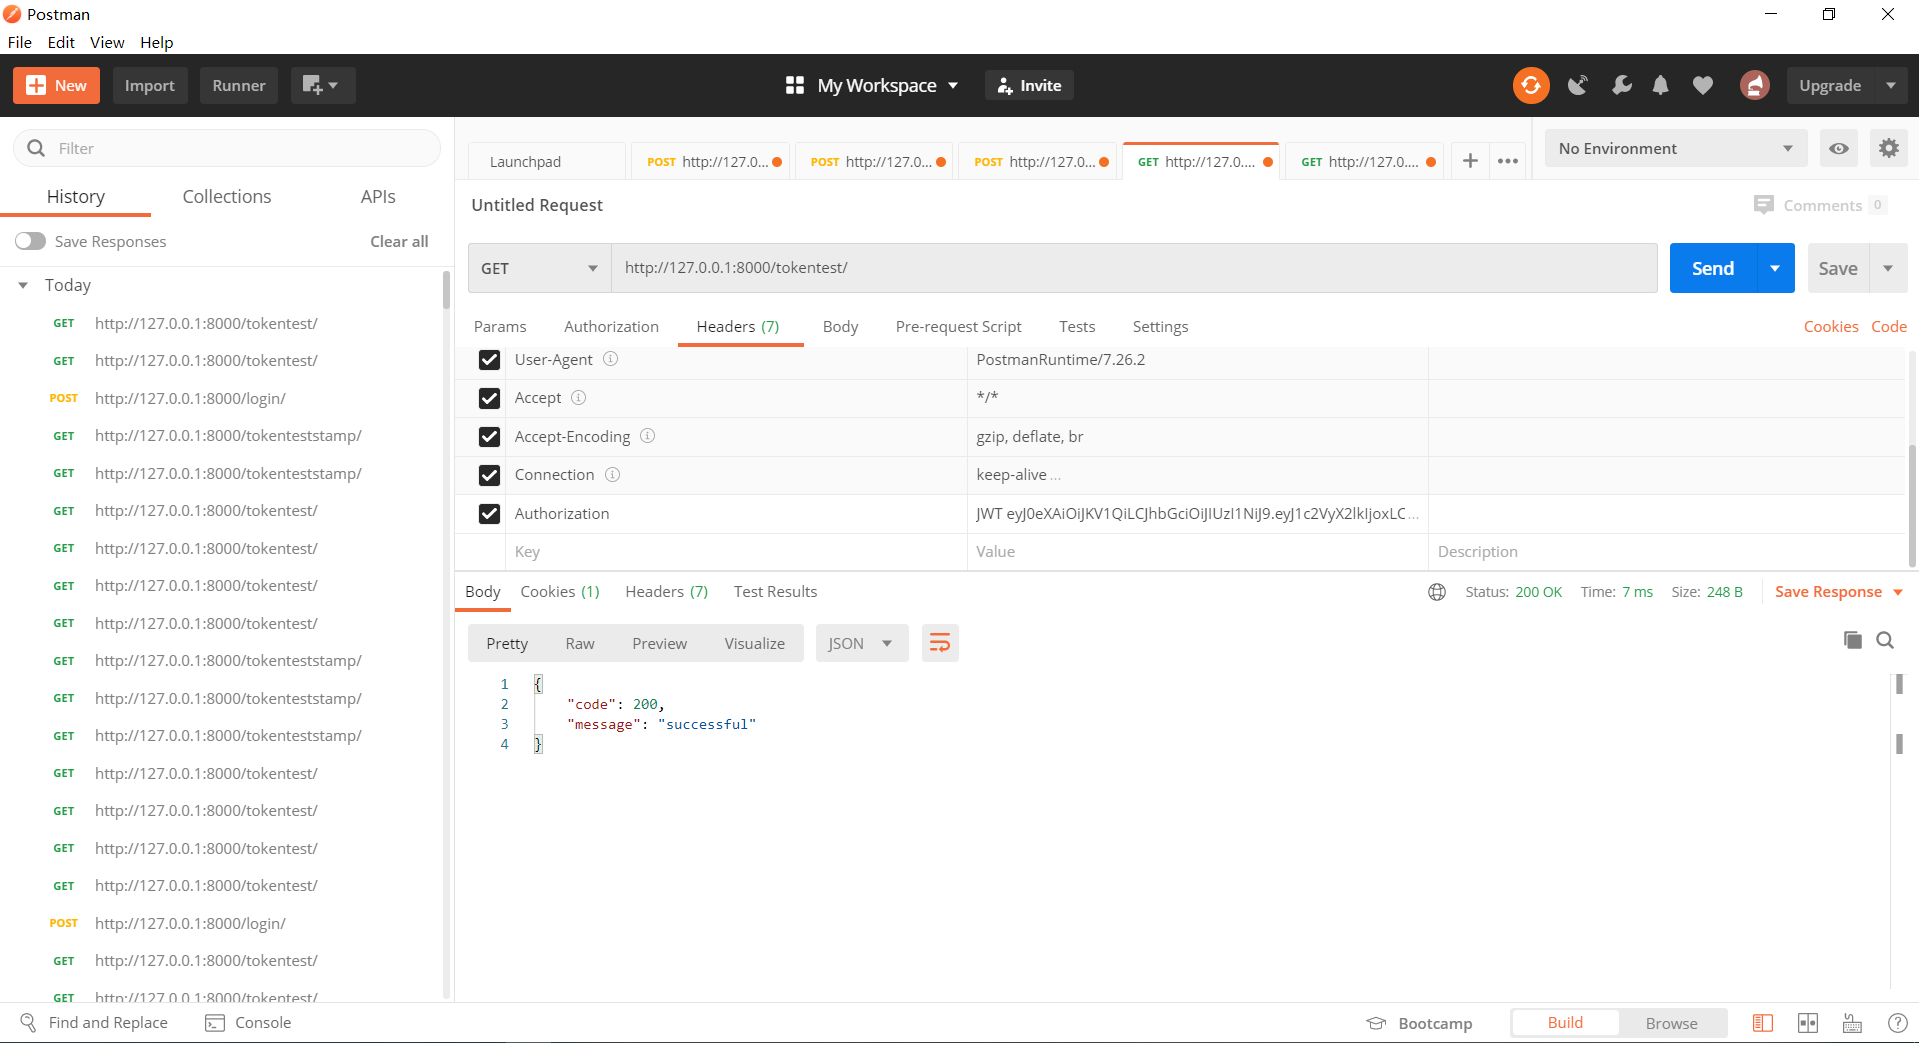The width and height of the screenshot is (1919, 1043).
Task: Clear all request history
Action: pyautogui.click(x=398, y=241)
